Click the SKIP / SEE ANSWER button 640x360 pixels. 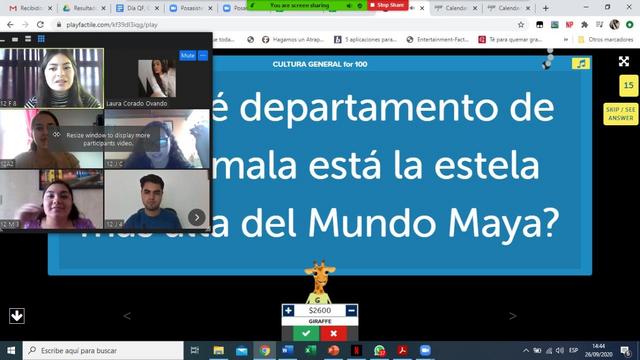(620, 114)
